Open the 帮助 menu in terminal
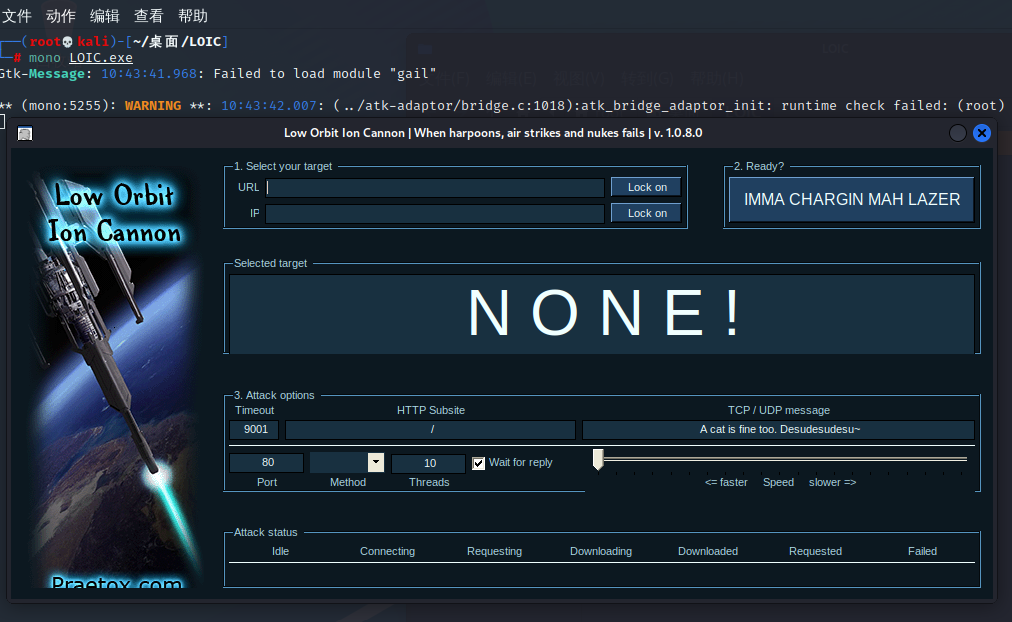The width and height of the screenshot is (1012, 622). [x=192, y=15]
